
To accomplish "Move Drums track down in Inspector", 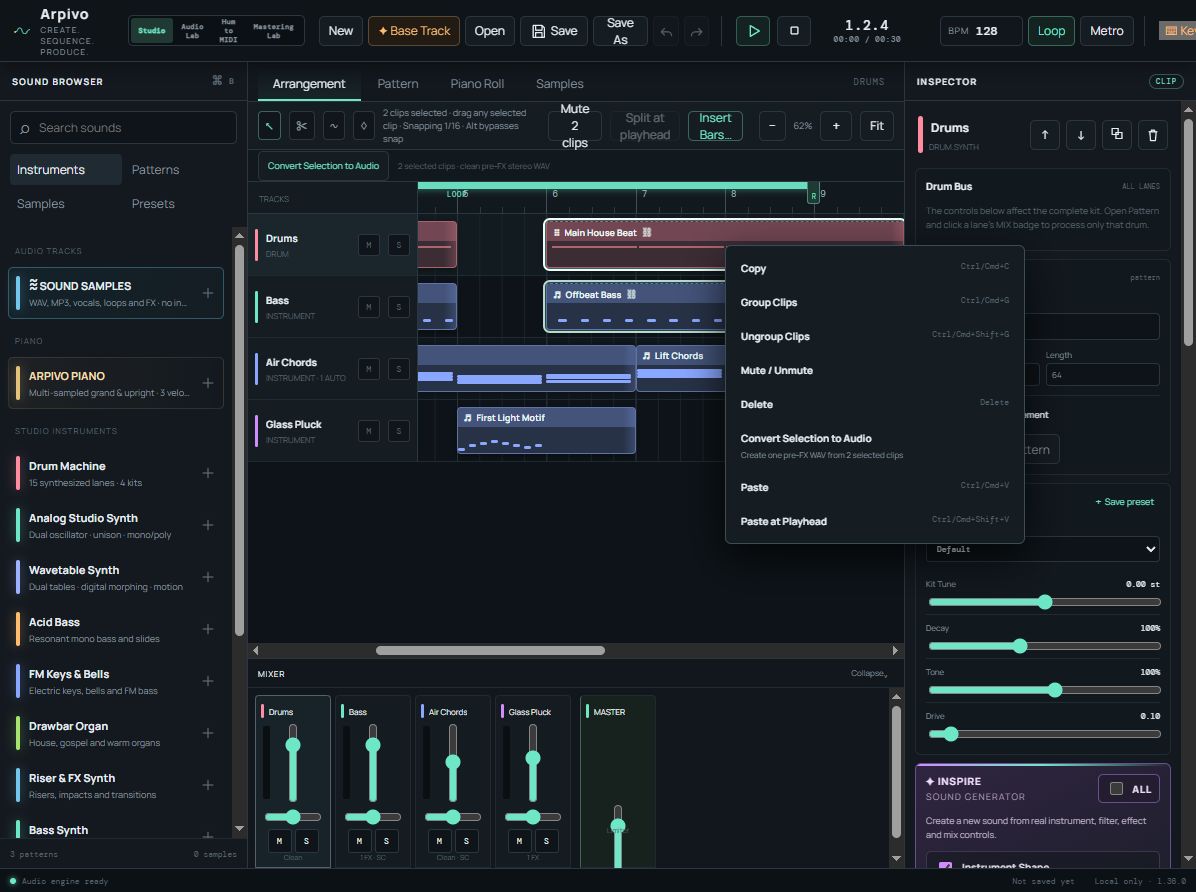I will 1081,135.
